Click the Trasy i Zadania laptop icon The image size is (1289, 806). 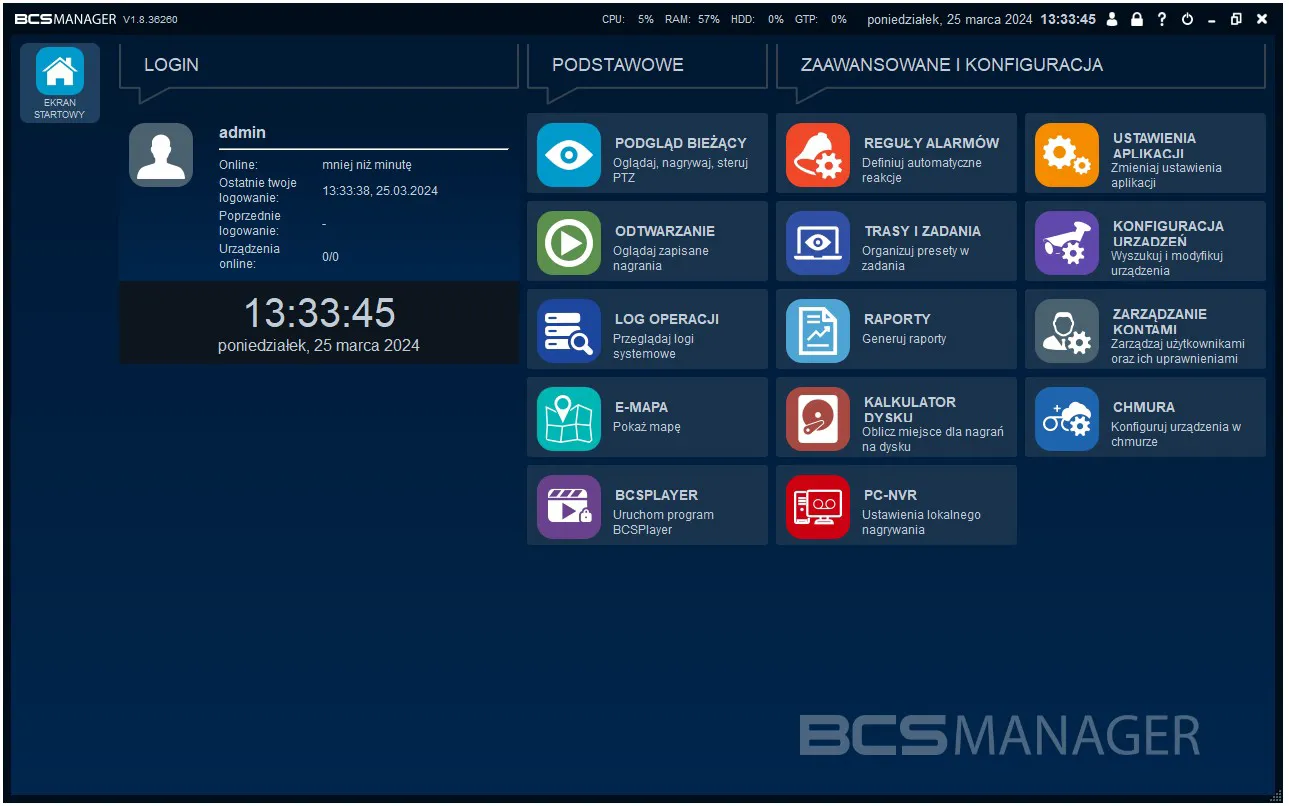(x=818, y=243)
